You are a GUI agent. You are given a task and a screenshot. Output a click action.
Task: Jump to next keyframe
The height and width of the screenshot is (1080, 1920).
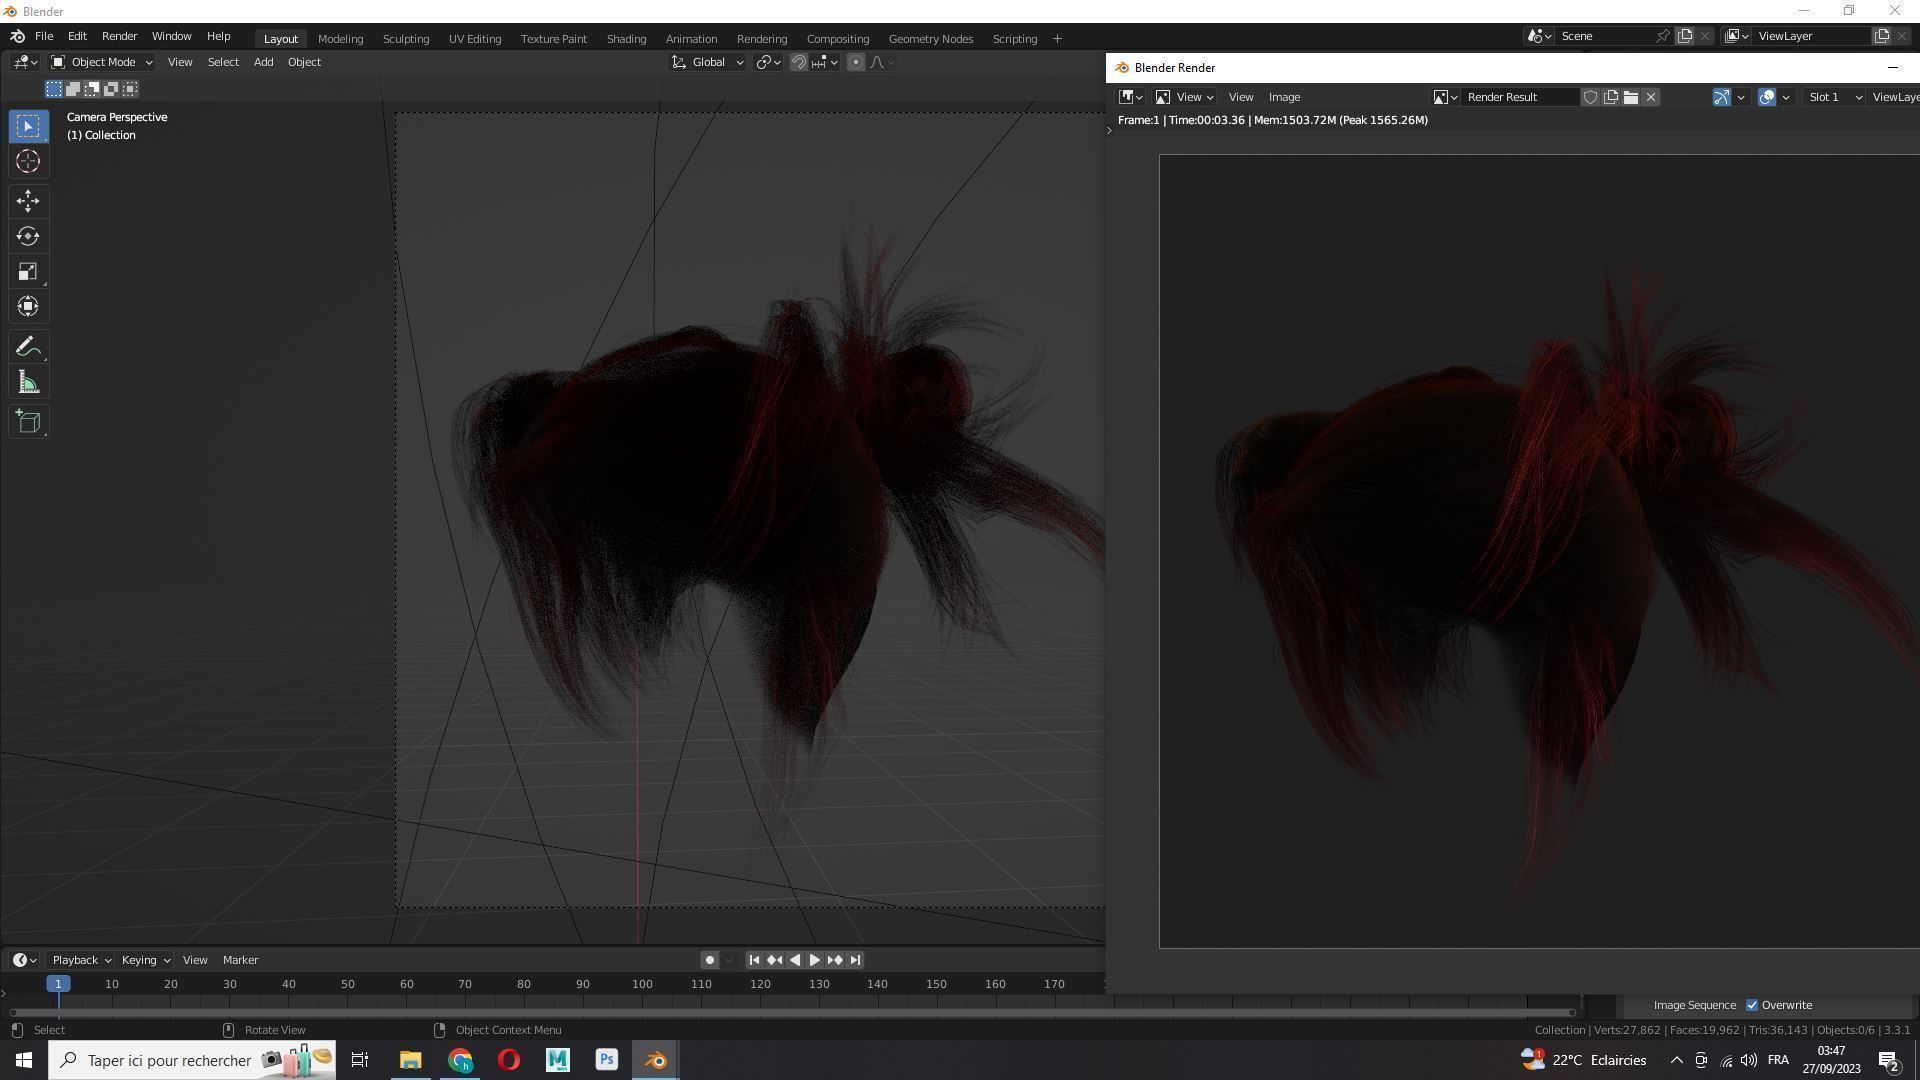[x=835, y=960]
